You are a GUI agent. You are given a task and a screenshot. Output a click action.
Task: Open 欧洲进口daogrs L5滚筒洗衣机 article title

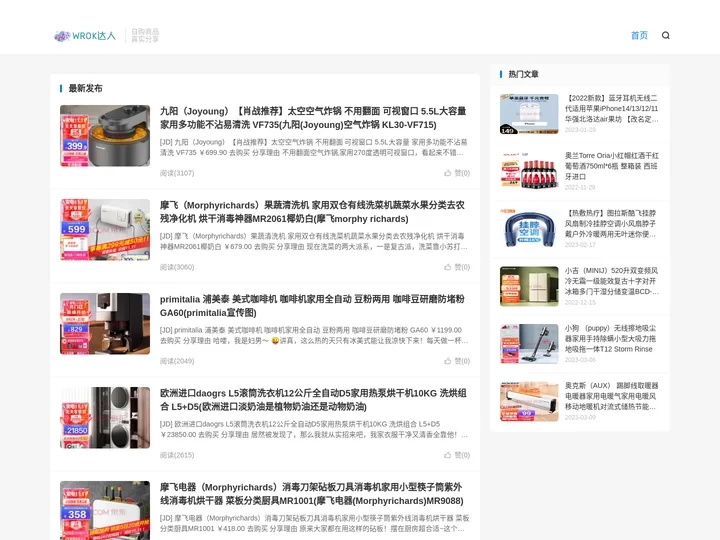tap(313, 400)
